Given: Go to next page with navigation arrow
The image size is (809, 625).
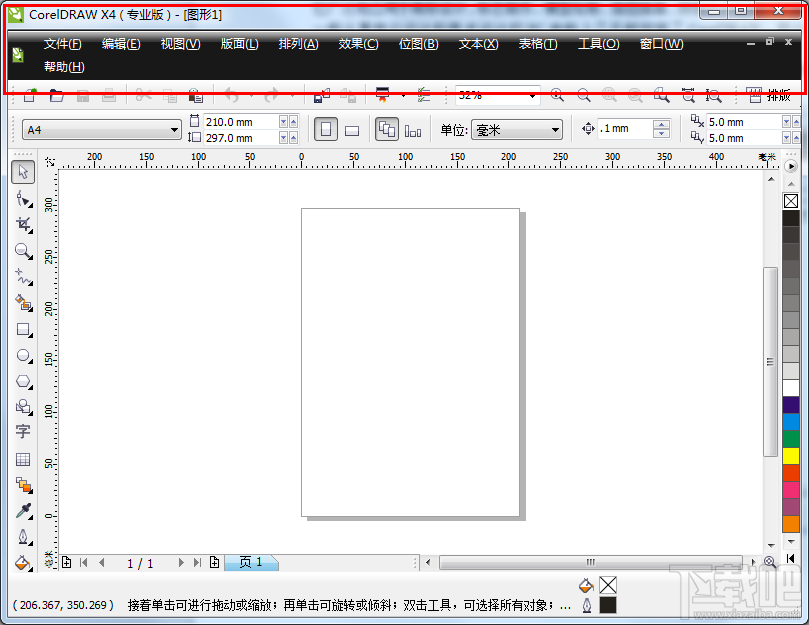Looking at the screenshot, I should coord(179,562).
